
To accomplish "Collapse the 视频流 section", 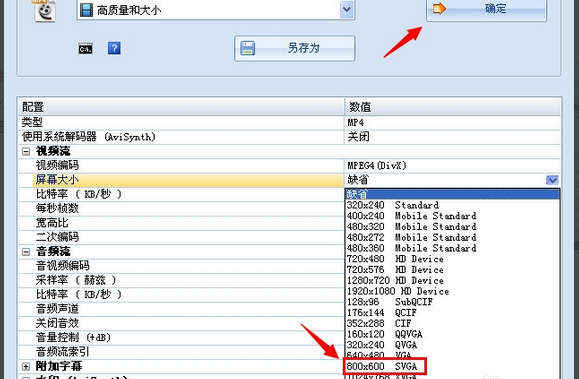I will [26, 151].
